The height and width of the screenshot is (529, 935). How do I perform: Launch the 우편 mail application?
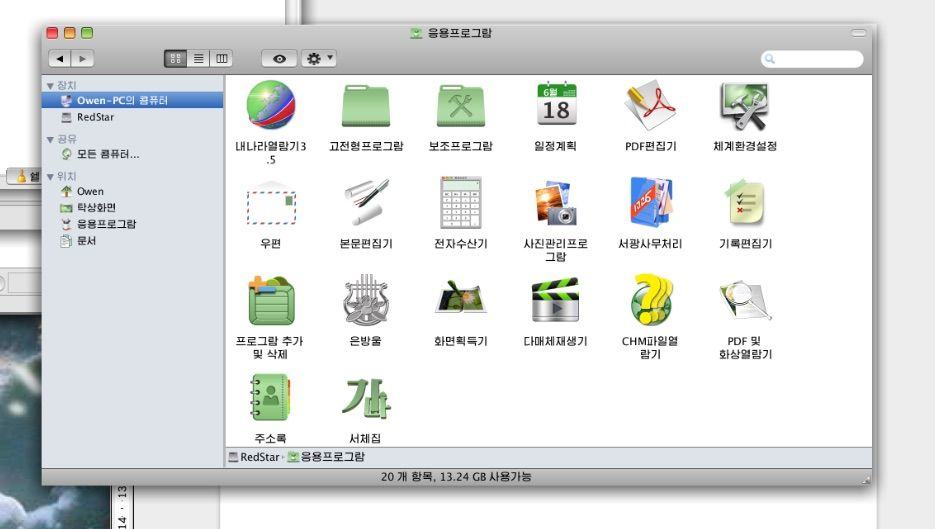coord(270,203)
